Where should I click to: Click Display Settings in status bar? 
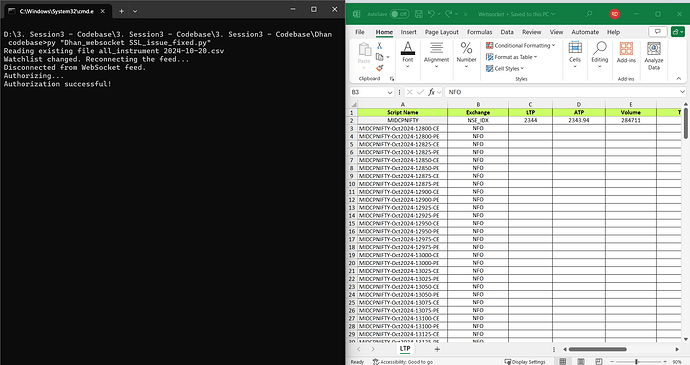coord(525,361)
